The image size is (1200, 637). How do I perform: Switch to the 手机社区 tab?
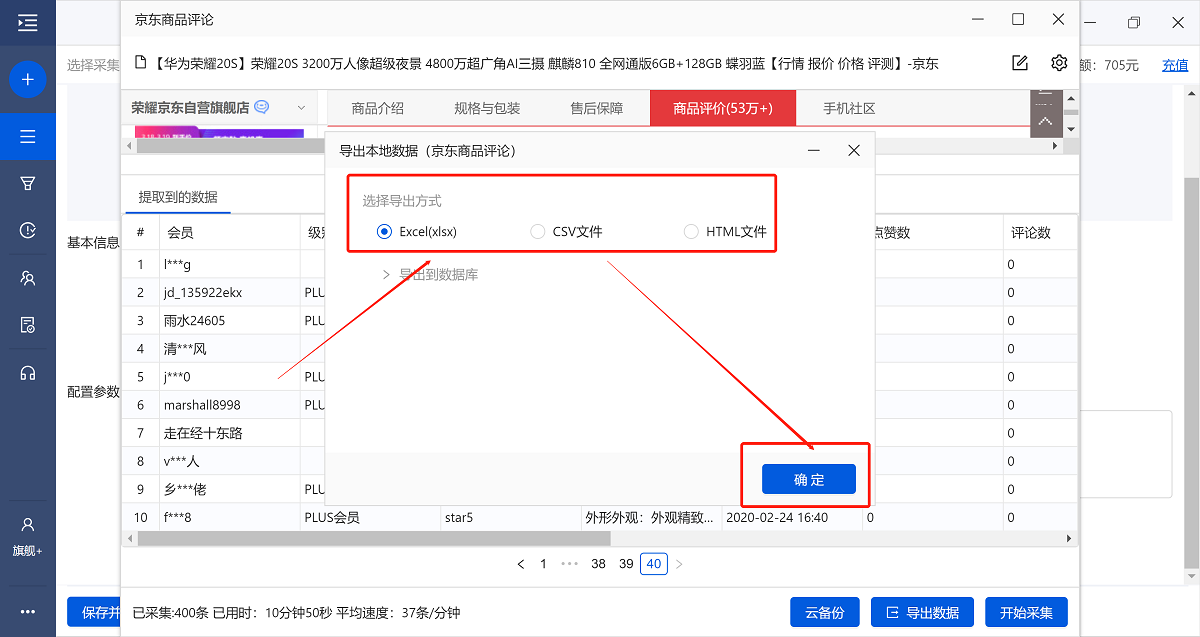849,108
